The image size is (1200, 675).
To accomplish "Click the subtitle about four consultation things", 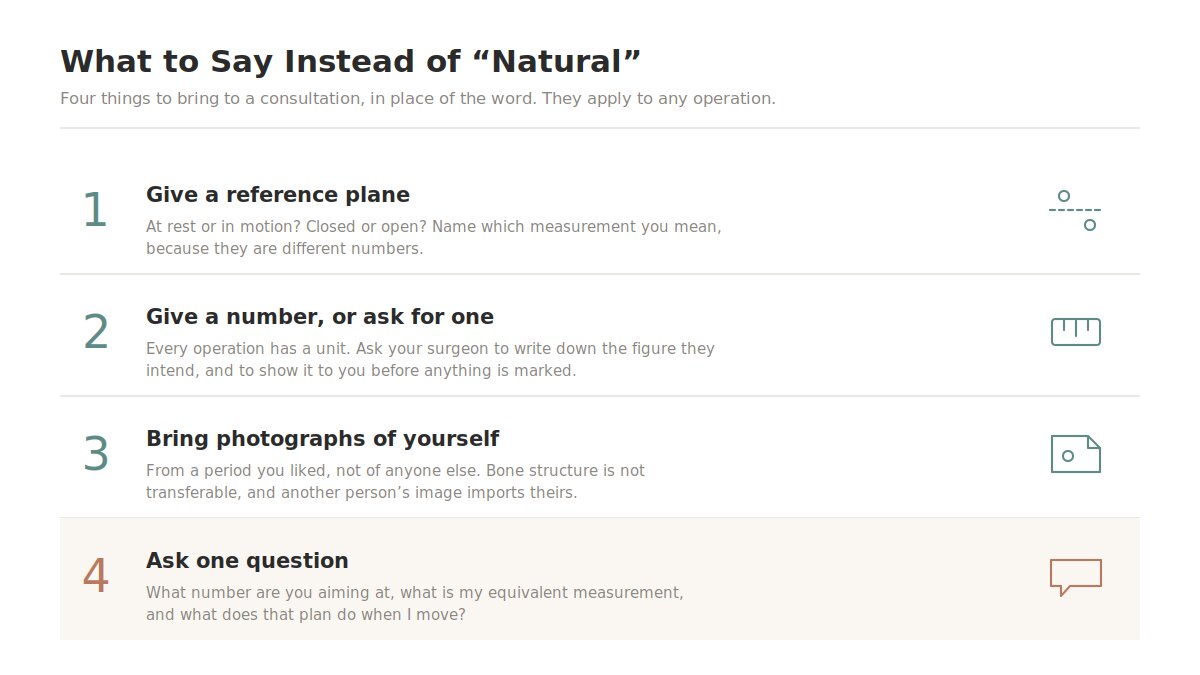I will (418, 99).
